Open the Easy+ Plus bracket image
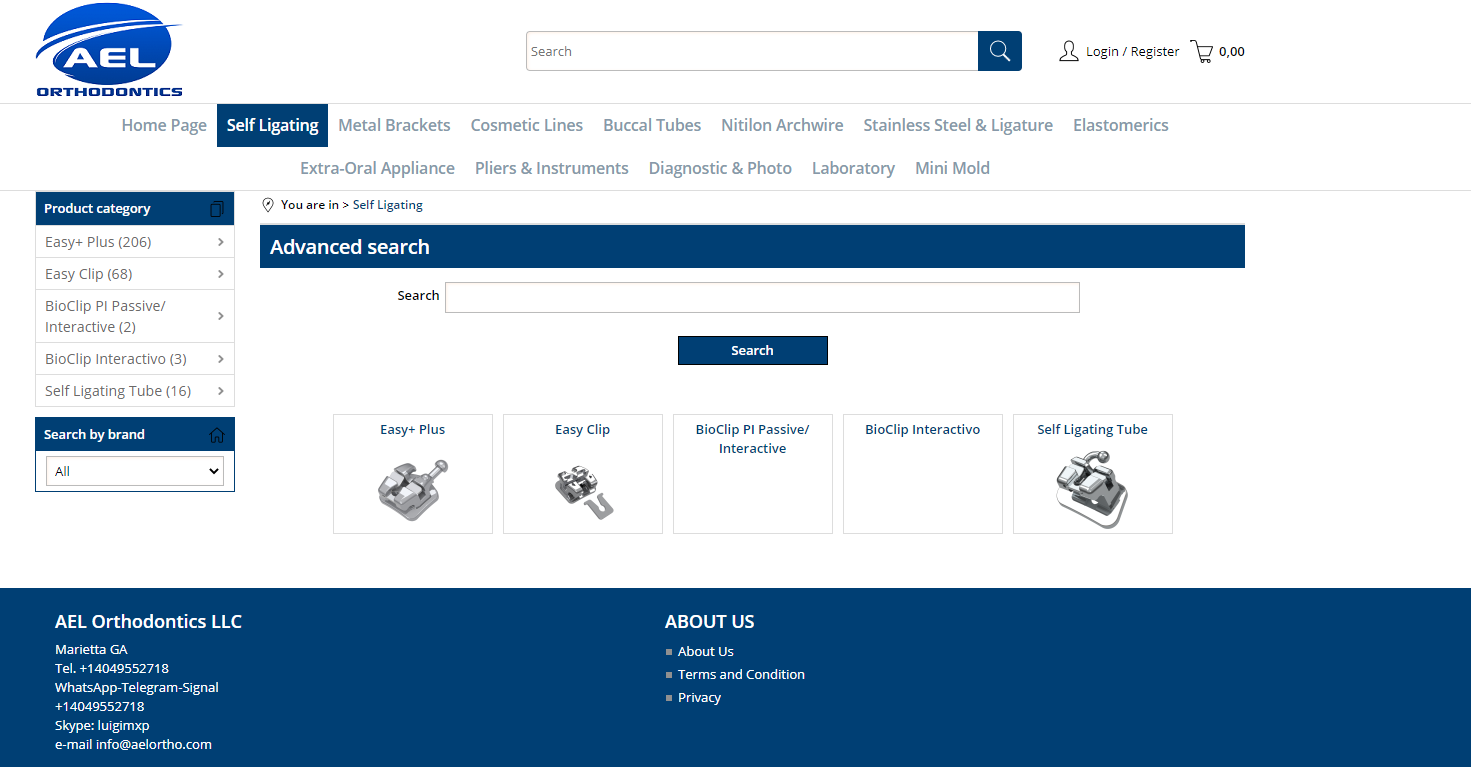This screenshot has width=1471, height=767. [x=413, y=489]
